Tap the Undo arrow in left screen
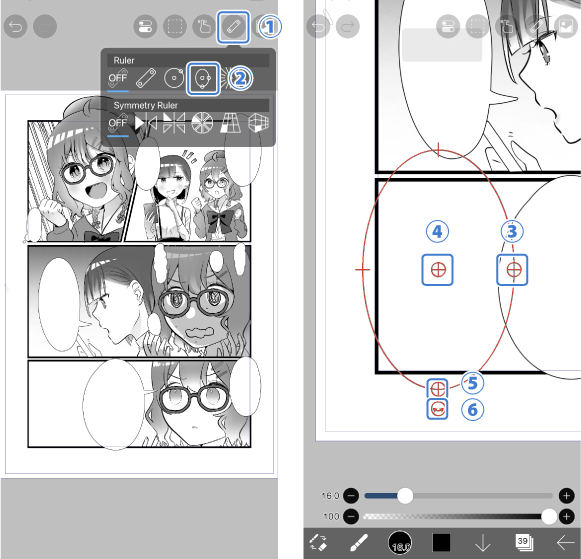Screen dimensions: 581x559 point(16,27)
